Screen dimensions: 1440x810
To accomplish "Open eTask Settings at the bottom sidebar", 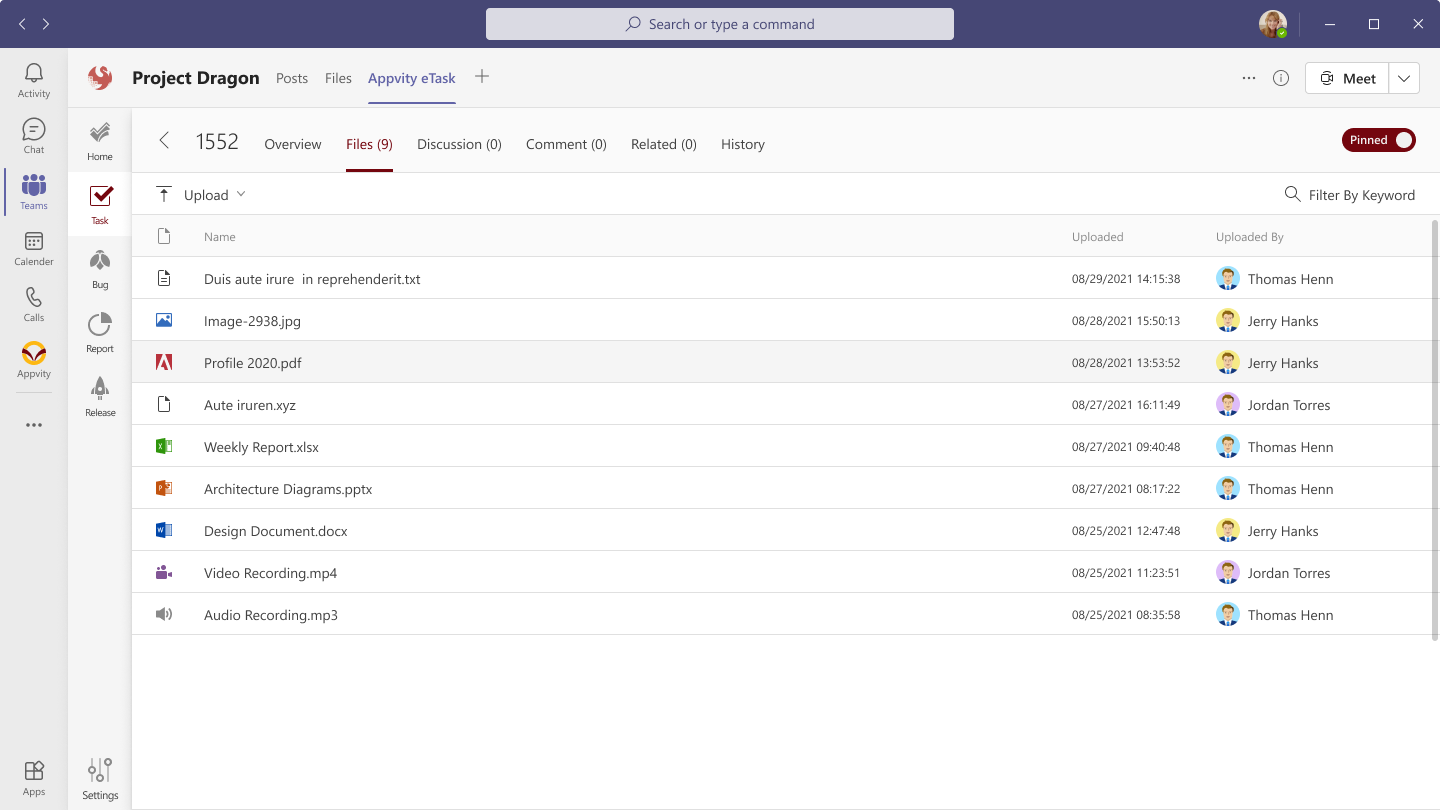I will pyautogui.click(x=99, y=775).
